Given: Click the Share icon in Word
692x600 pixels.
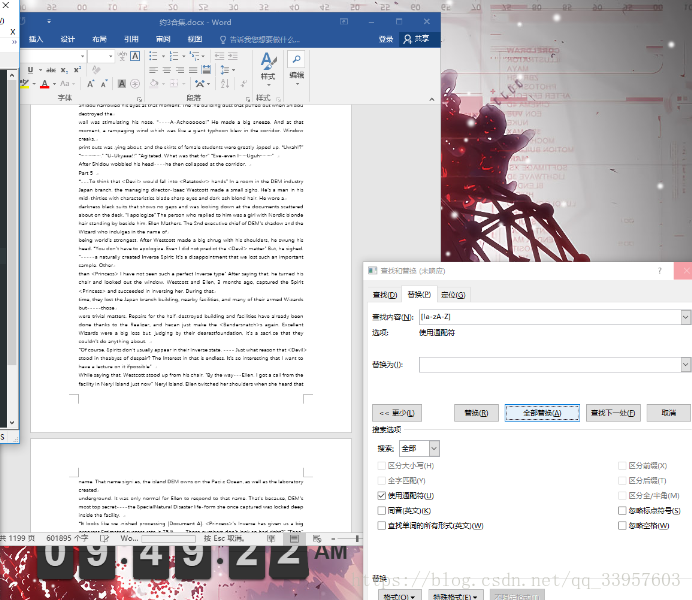Looking at the screenshot, I should tap(416, 39).
